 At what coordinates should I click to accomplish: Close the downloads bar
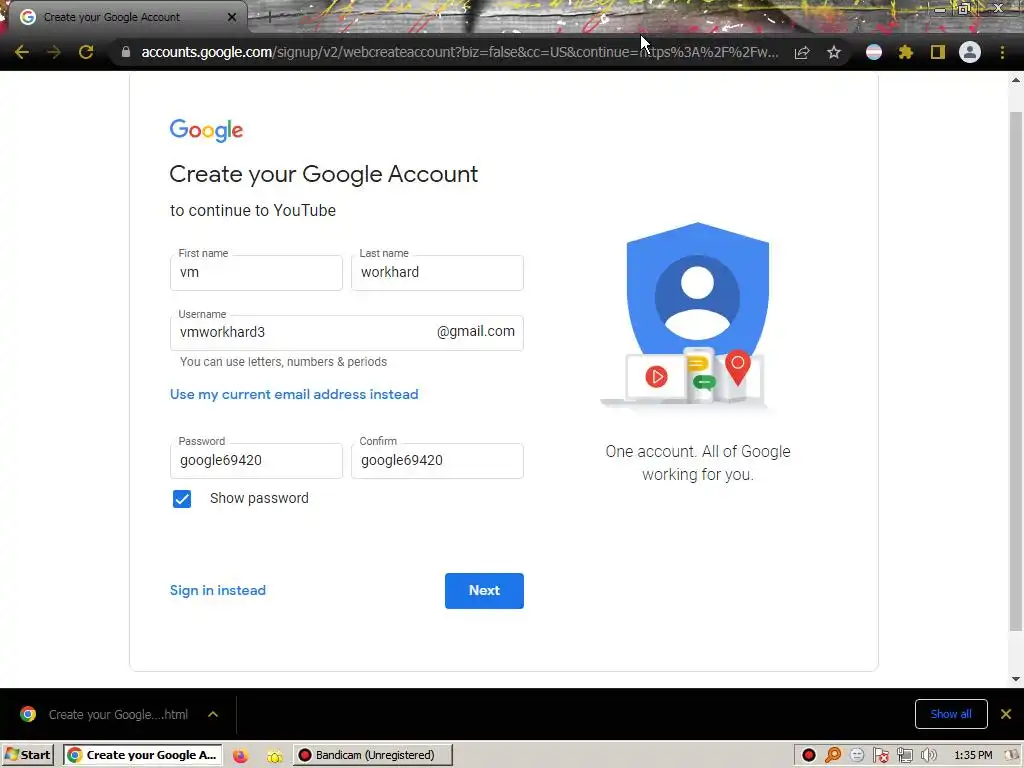pyautogui.click(x=1006, y=714)
